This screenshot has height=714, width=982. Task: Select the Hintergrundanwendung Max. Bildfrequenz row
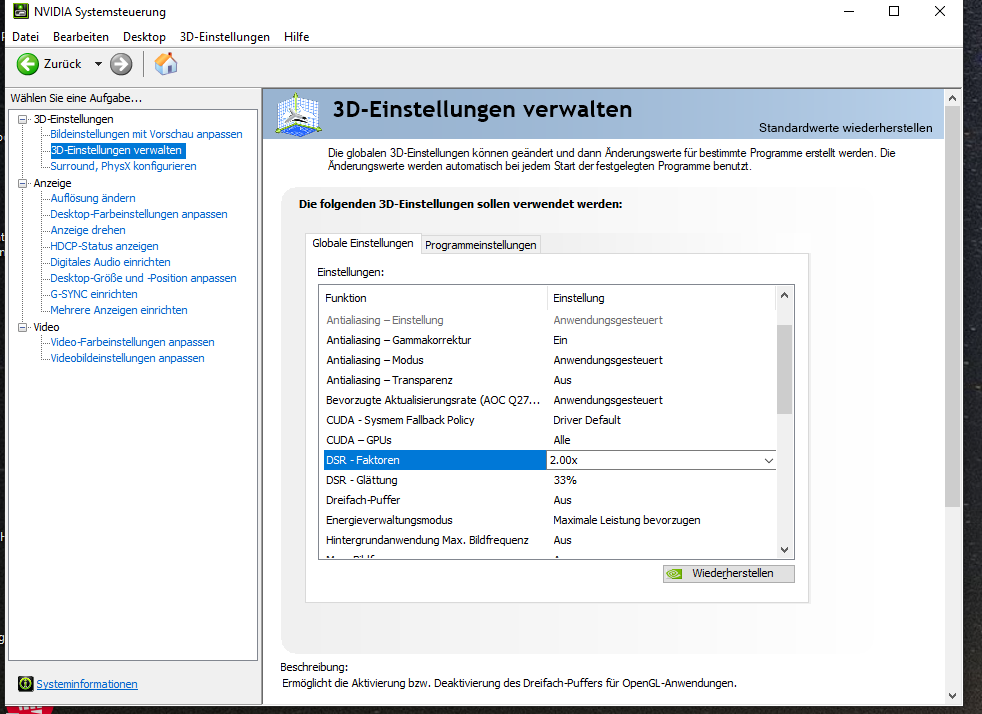pos(549,541)
